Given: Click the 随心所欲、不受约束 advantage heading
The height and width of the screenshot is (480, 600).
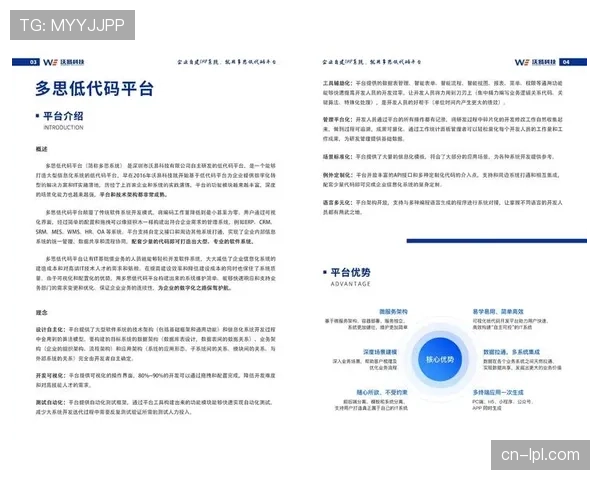Looking at the screenshot, I should click(382, 392).
